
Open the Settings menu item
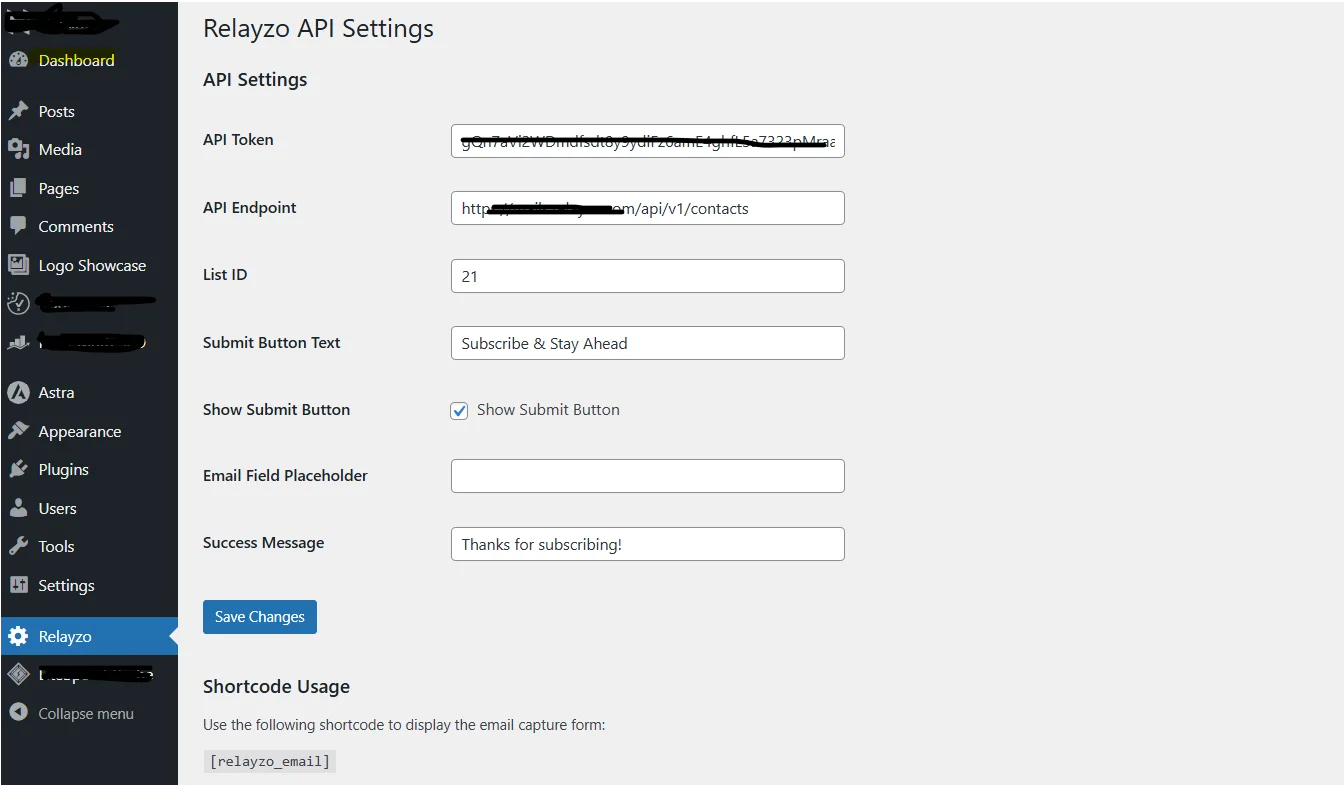pos(66,585)
